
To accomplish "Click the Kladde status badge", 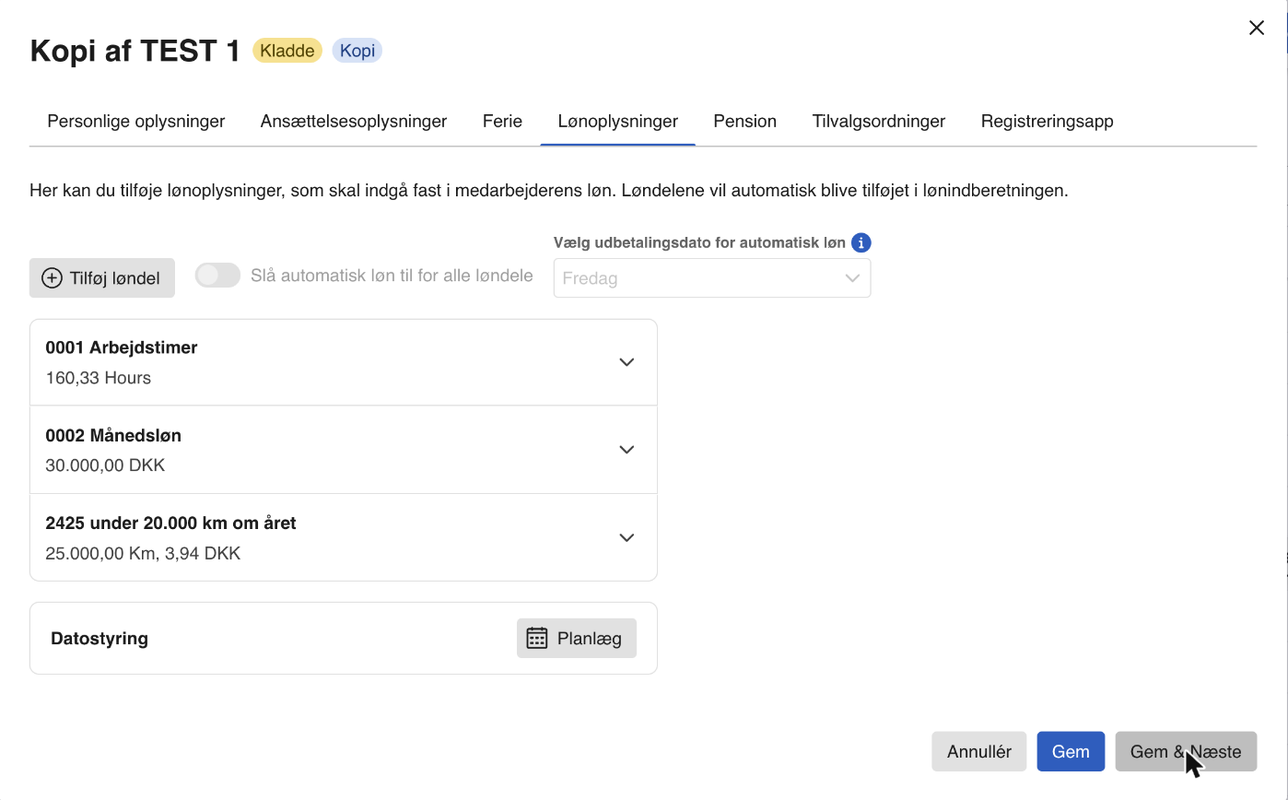I will [x=287, y=51].
